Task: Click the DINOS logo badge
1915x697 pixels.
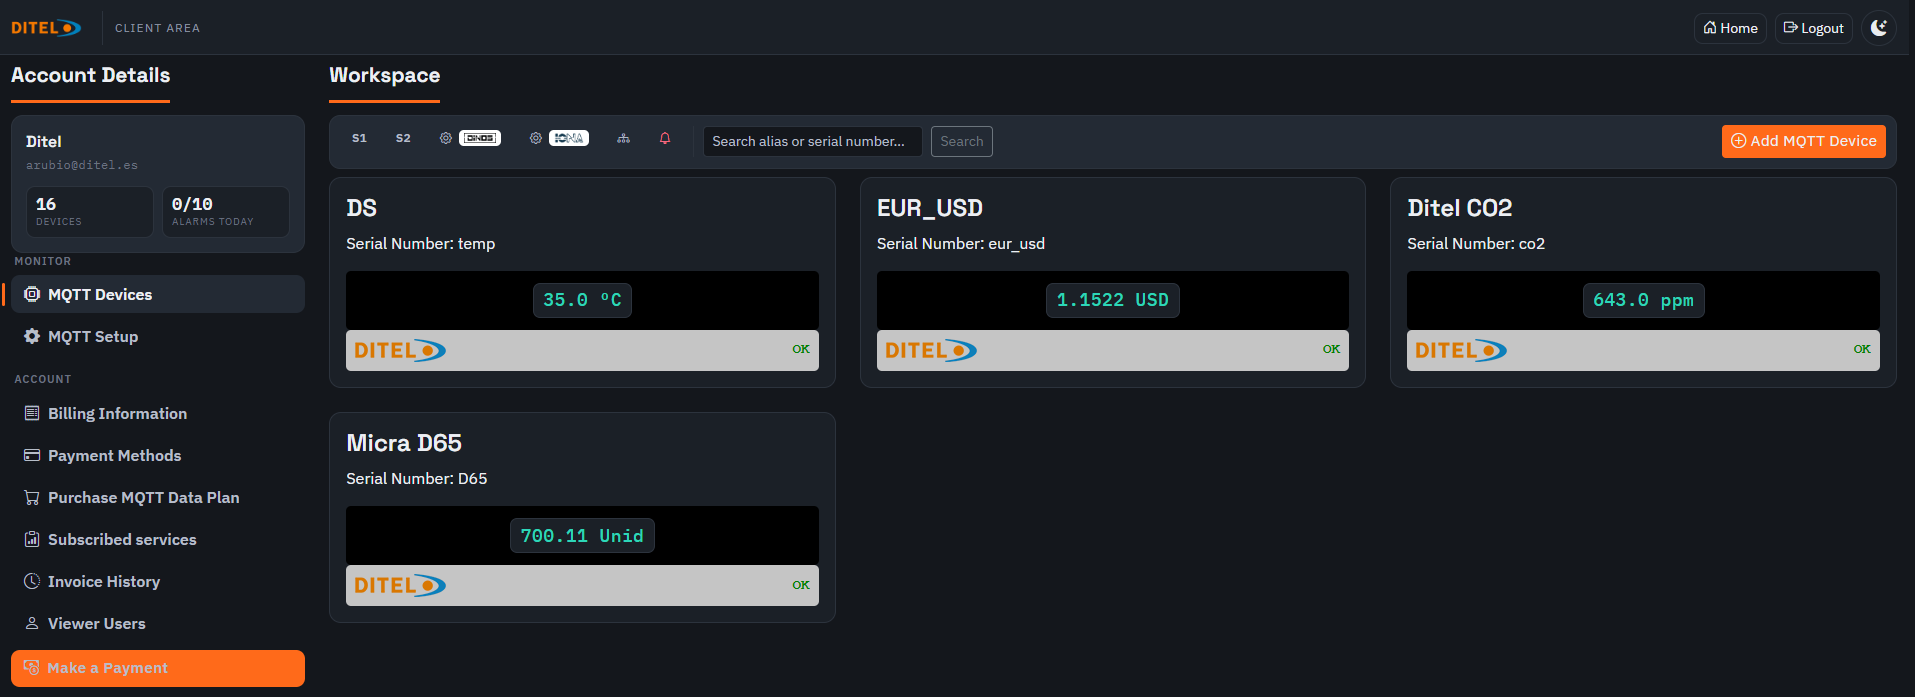Action: pos(480,138)
